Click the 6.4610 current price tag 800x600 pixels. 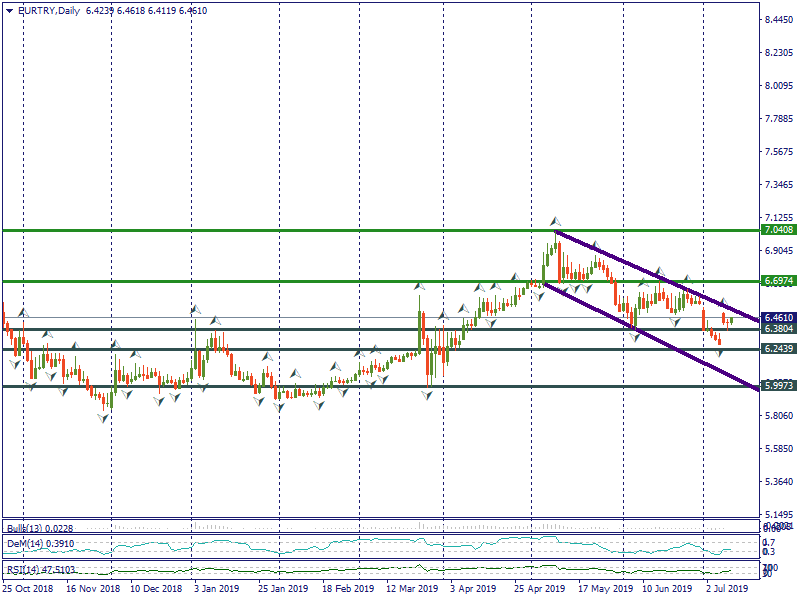(778, 317)
